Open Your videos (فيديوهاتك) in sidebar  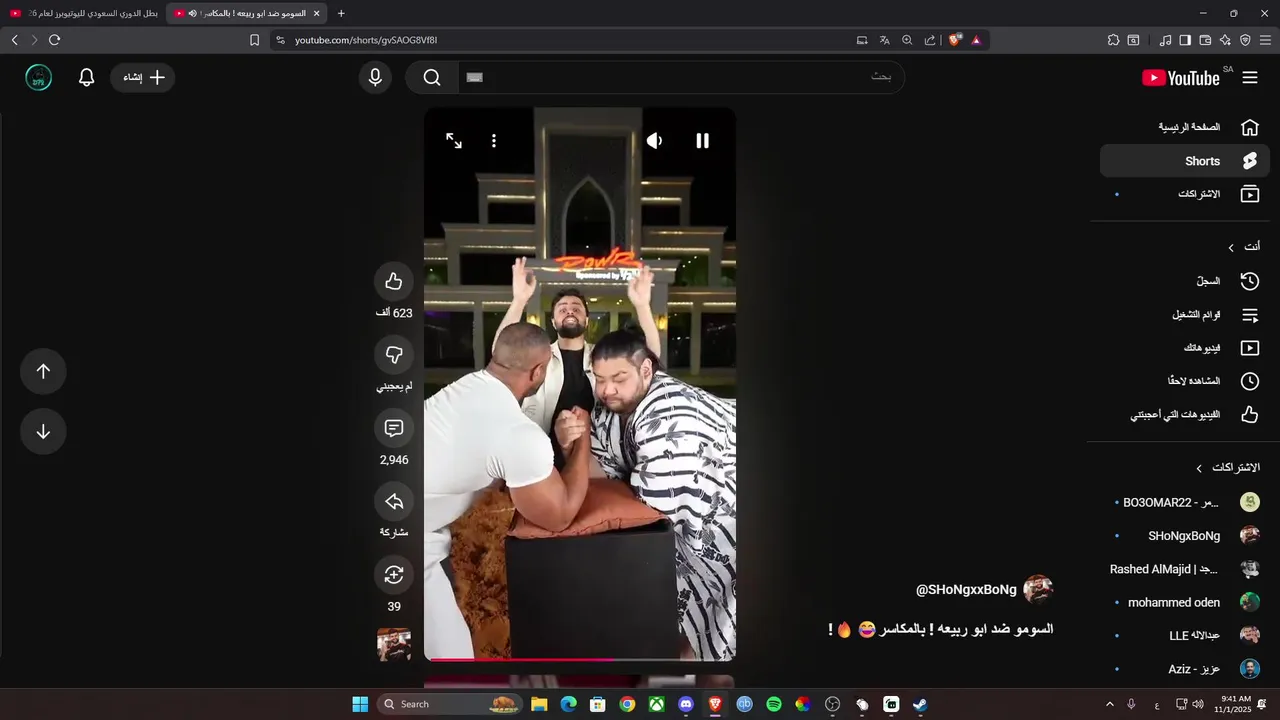pos(1185,348)
